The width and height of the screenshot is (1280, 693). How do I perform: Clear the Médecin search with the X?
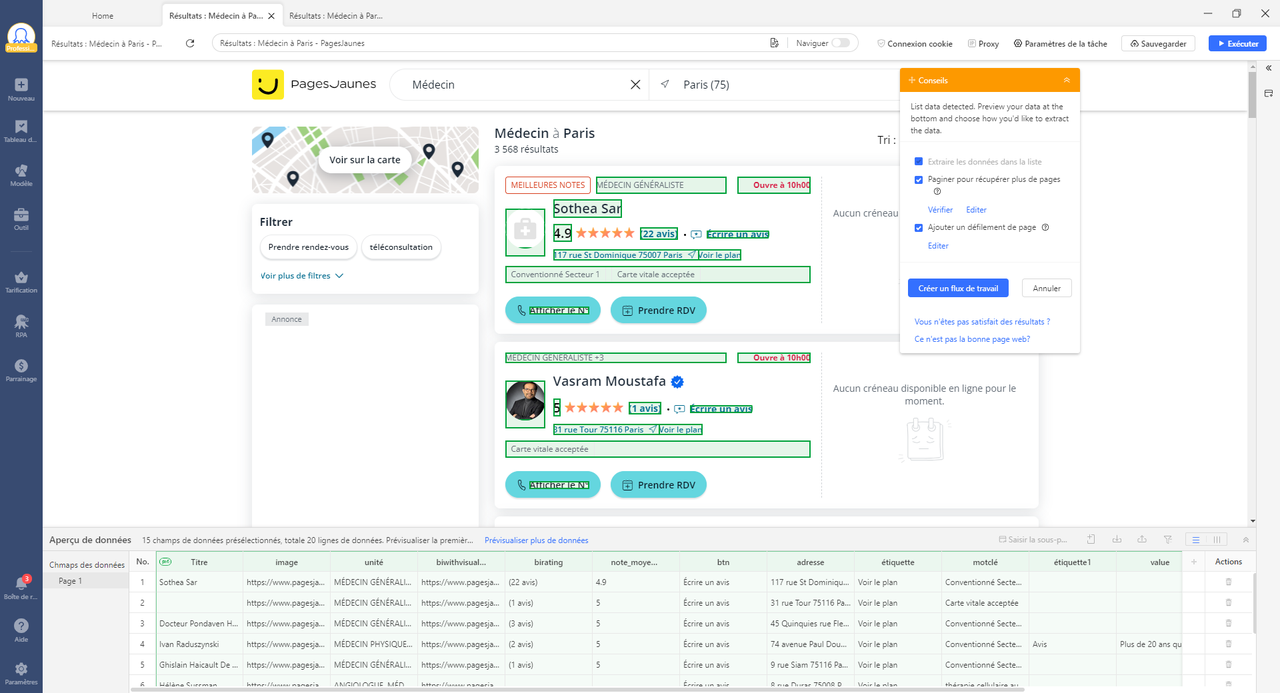click(x=635, y=85)
